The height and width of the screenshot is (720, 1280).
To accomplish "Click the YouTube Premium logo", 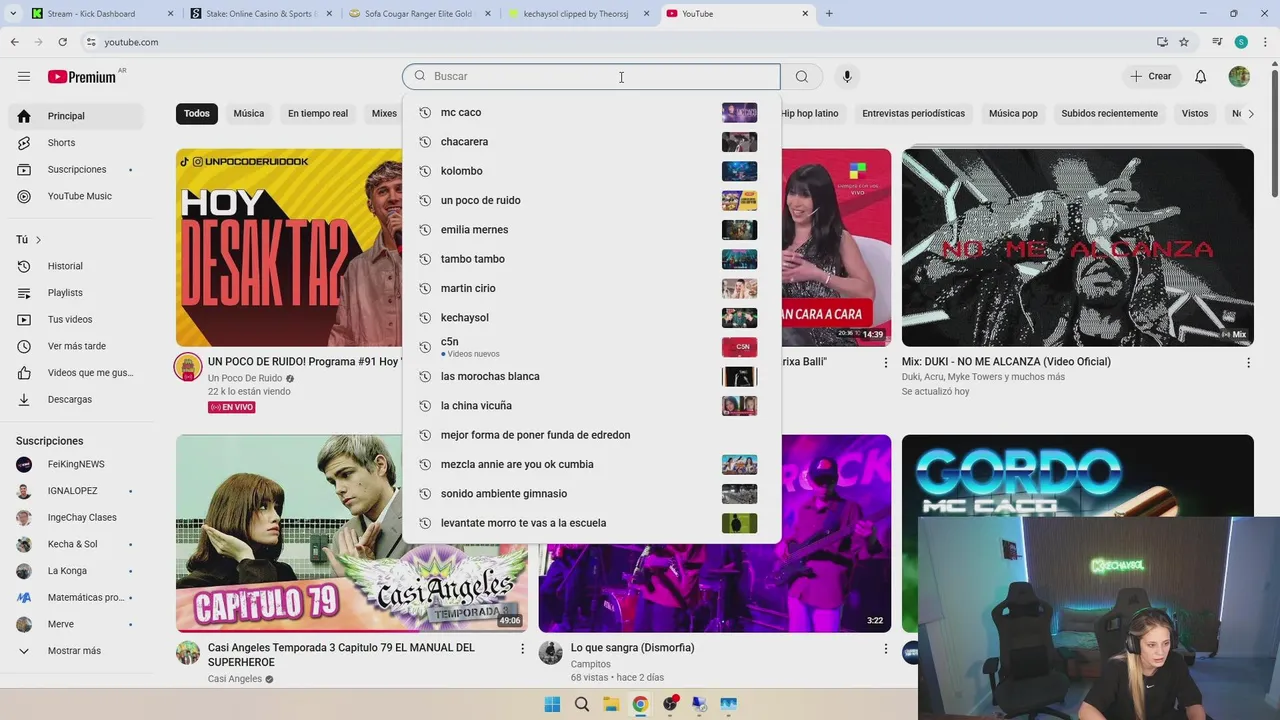I will tap(82, 77).
